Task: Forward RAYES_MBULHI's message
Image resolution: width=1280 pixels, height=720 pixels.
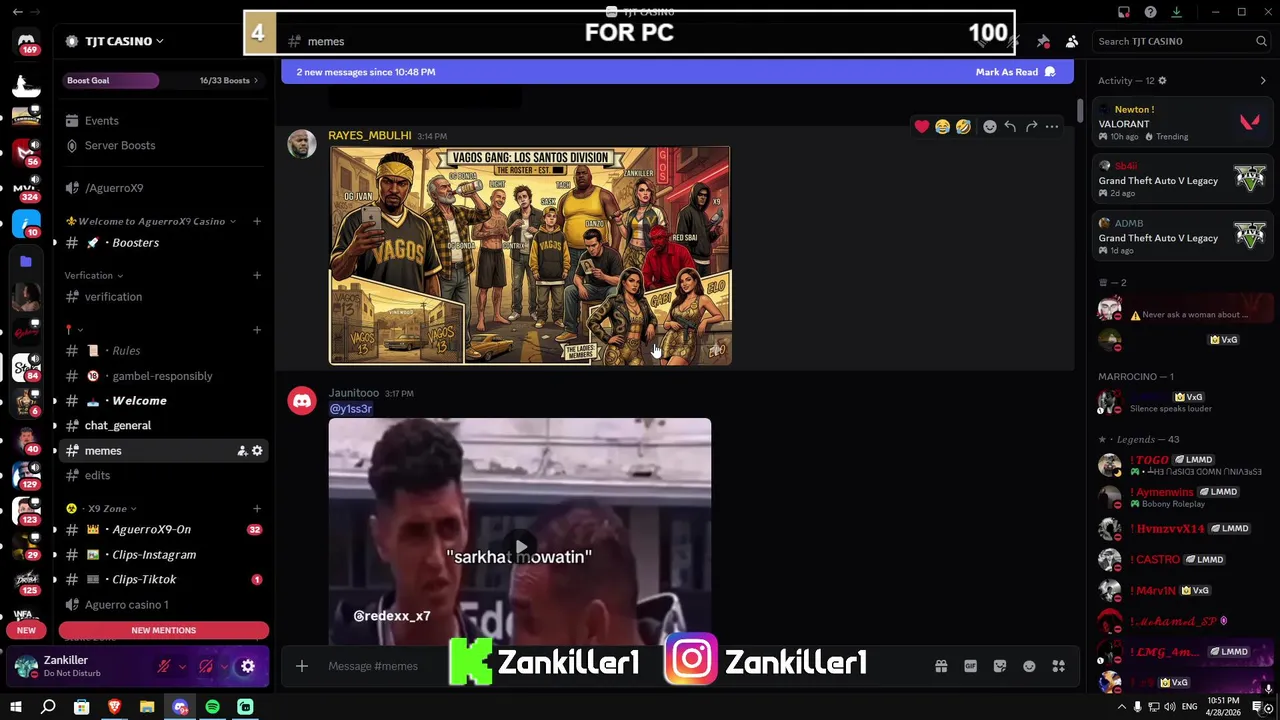Action: [x=1031, y=127]
